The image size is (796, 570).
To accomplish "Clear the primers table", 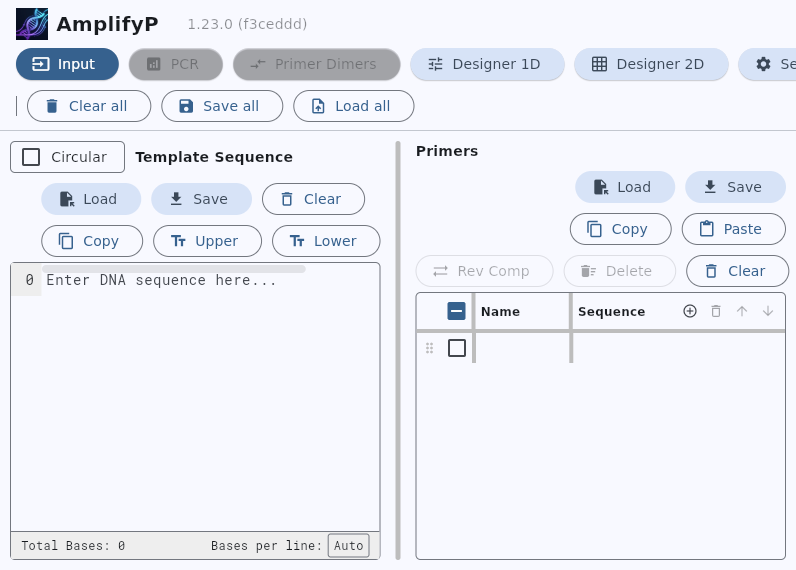I will pyautogui.click(x=737, y=271).
